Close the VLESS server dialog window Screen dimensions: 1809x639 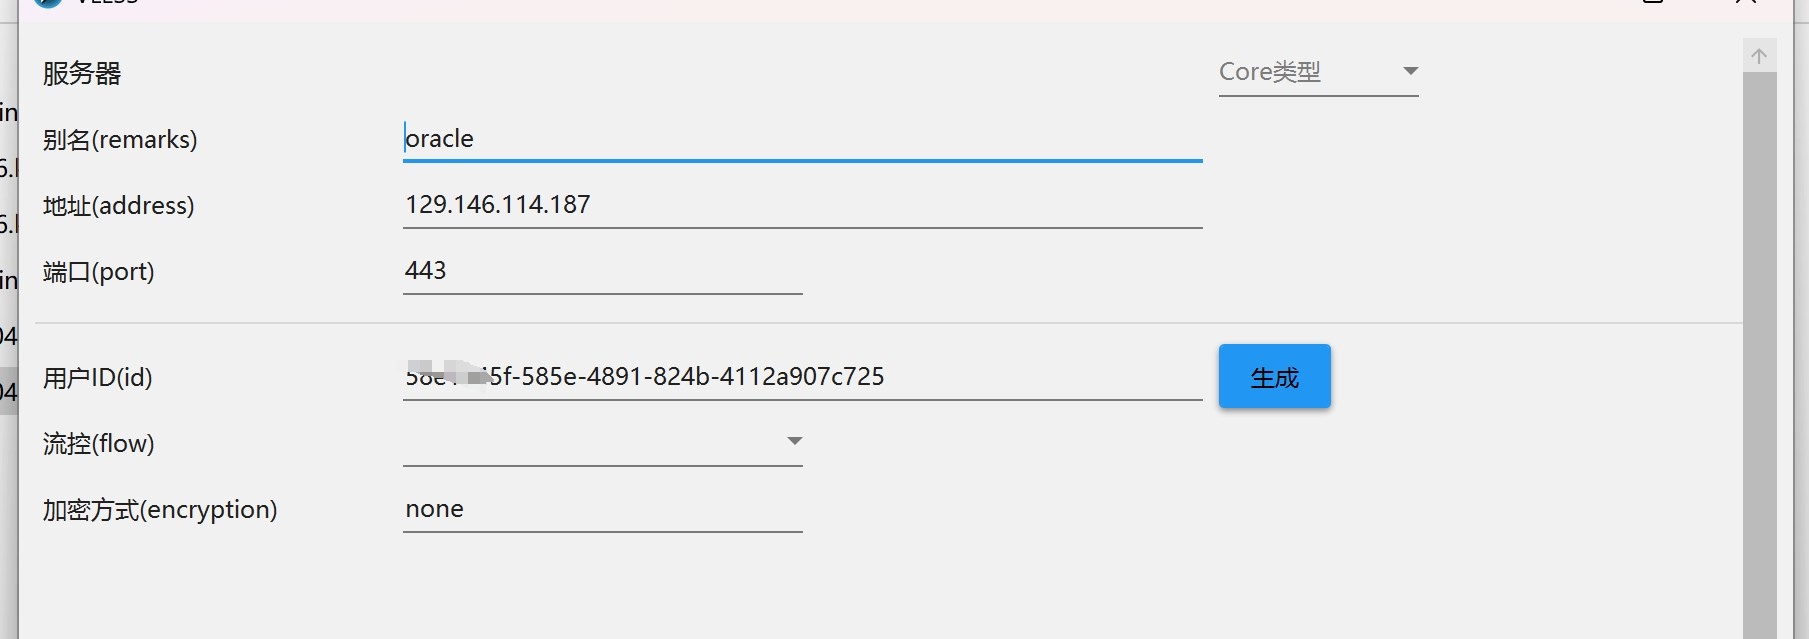point(1746,2)
